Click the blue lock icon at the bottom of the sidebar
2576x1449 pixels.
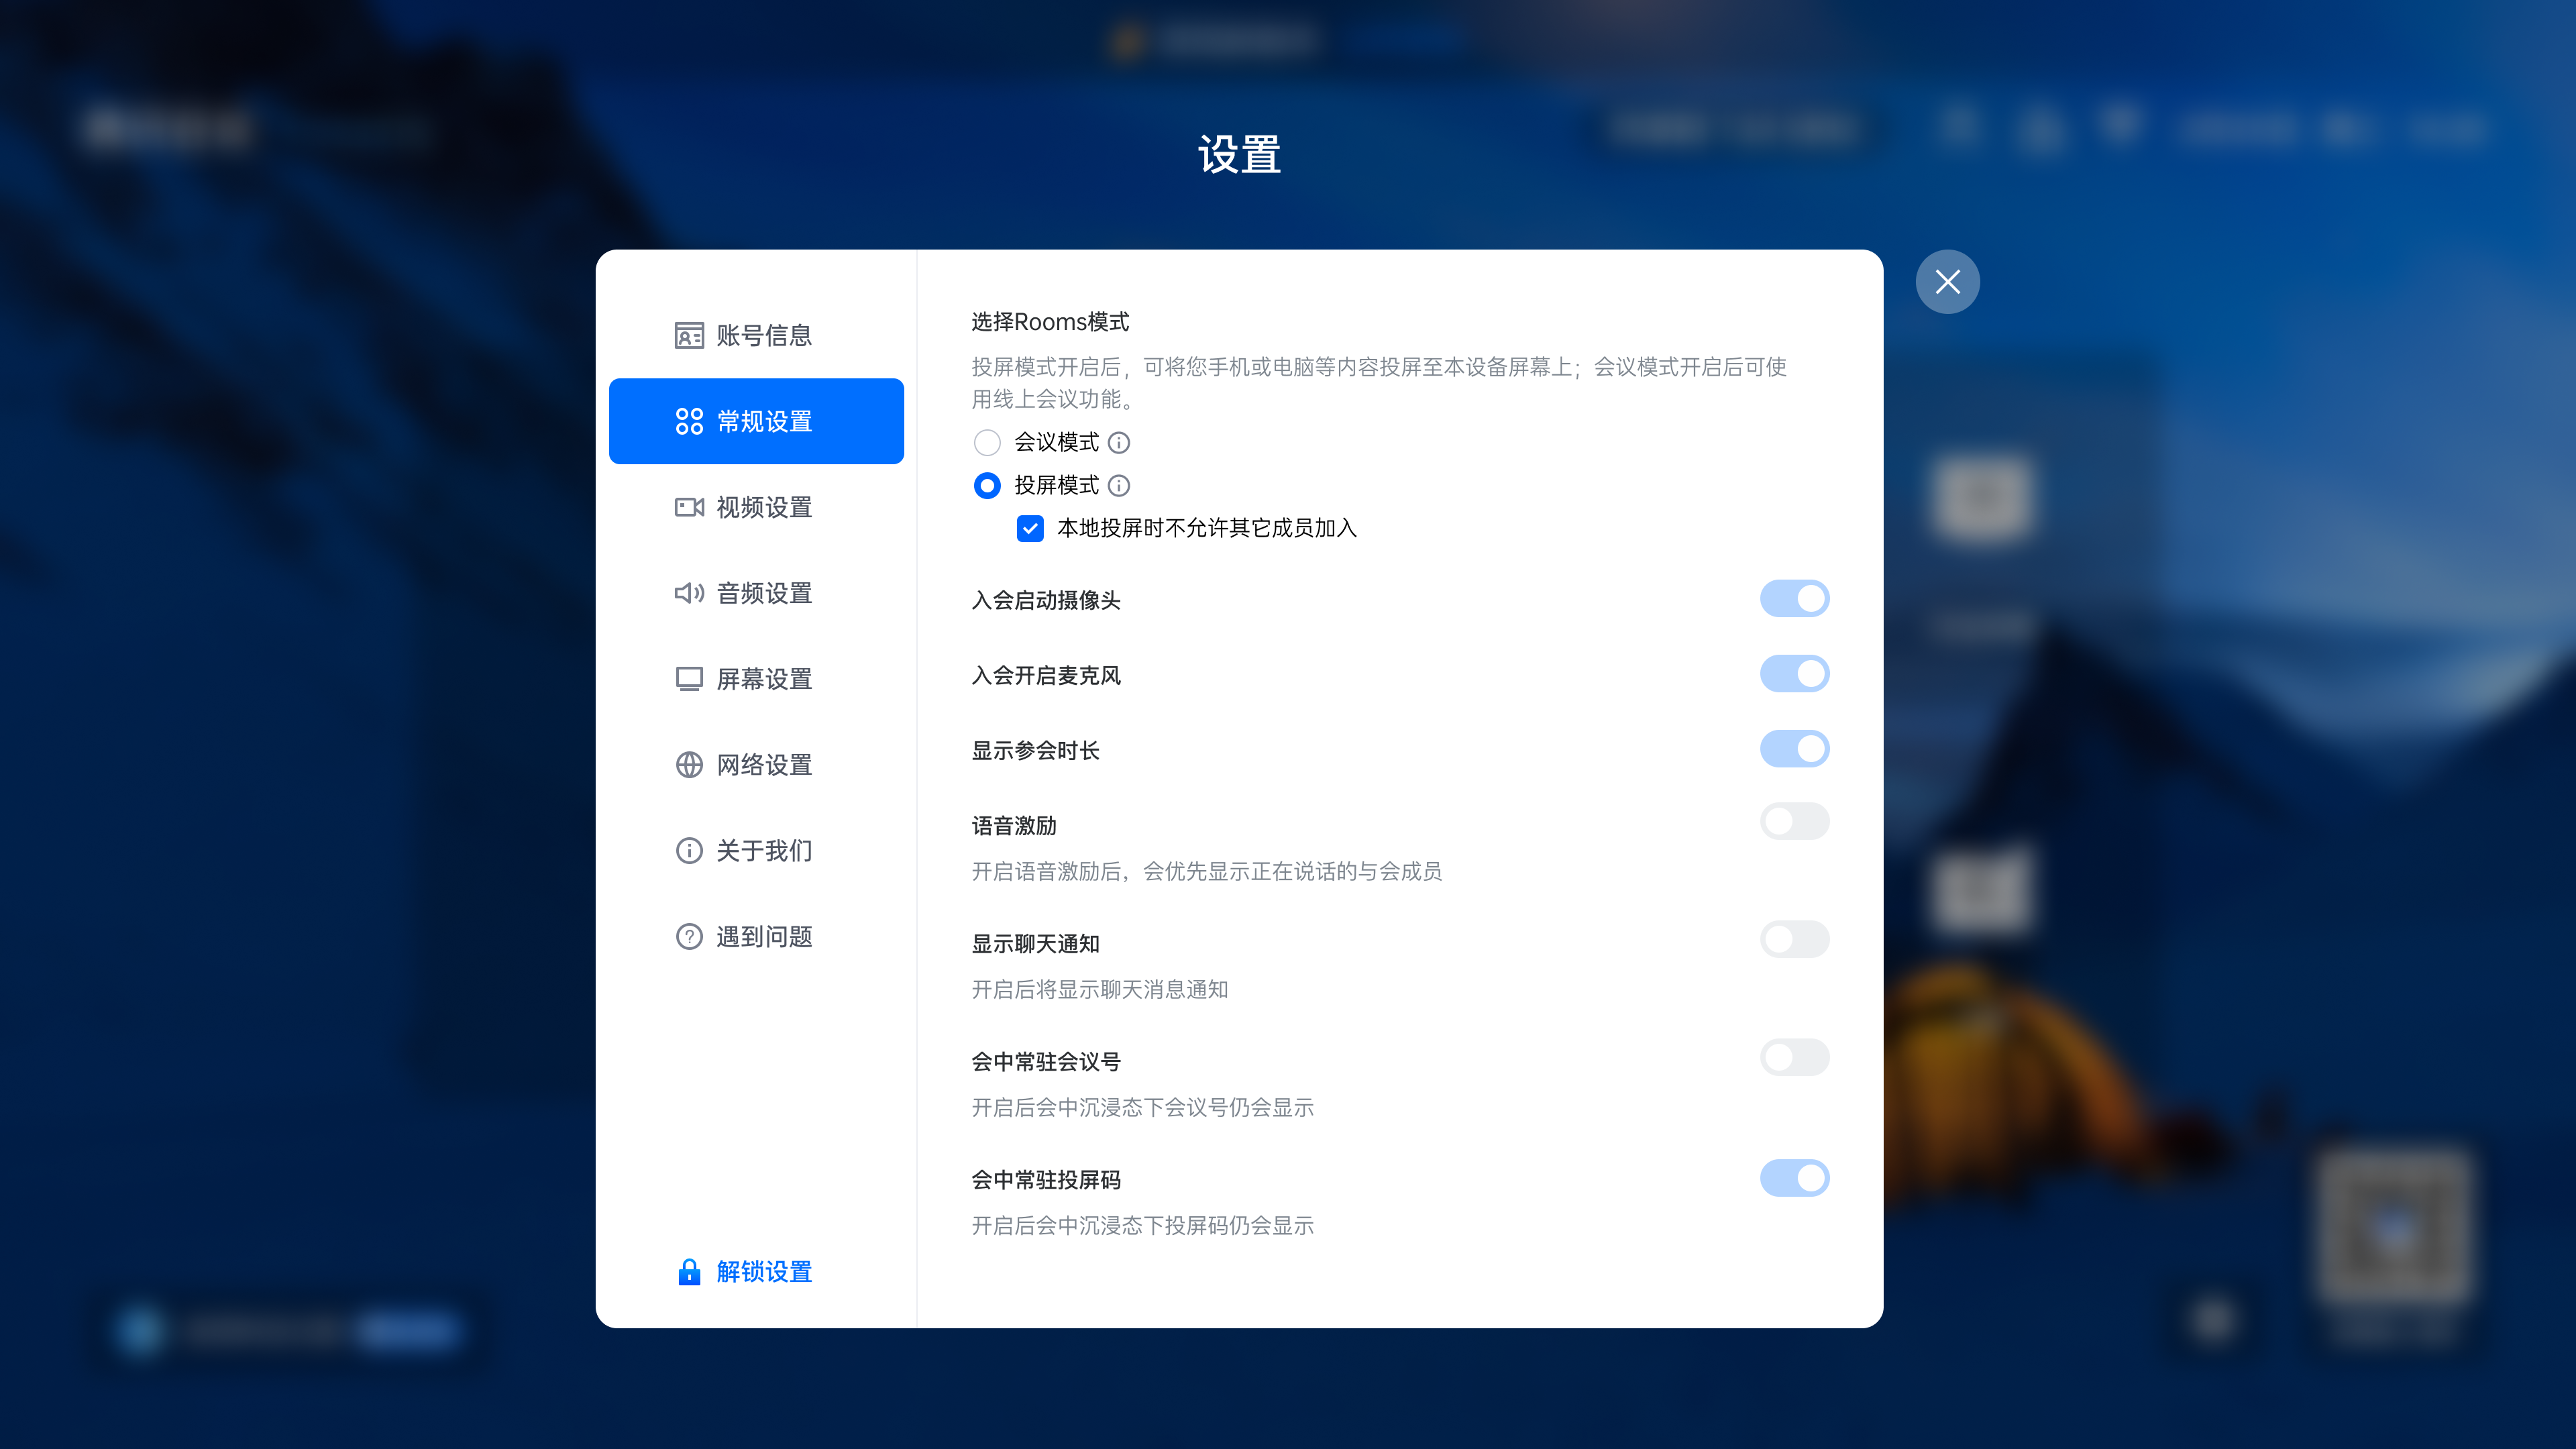688,1272
